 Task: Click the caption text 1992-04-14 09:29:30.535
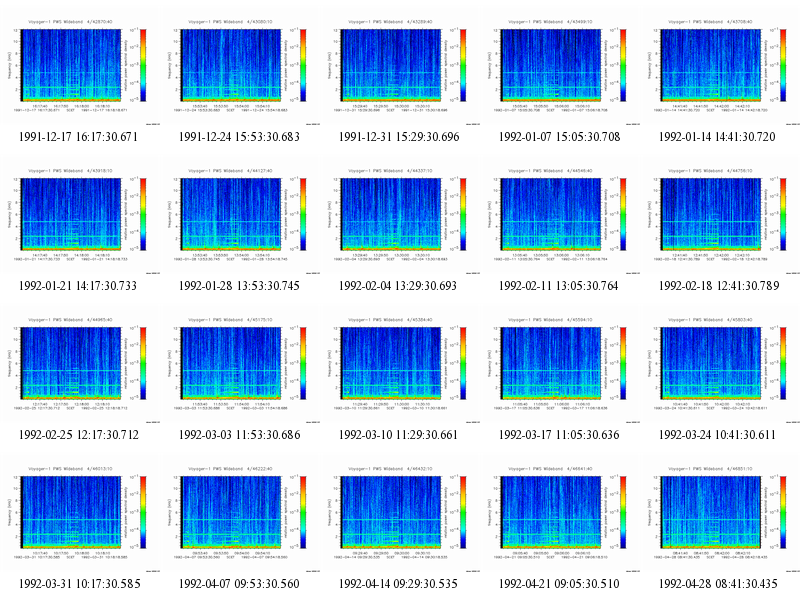tap(398, 584)
